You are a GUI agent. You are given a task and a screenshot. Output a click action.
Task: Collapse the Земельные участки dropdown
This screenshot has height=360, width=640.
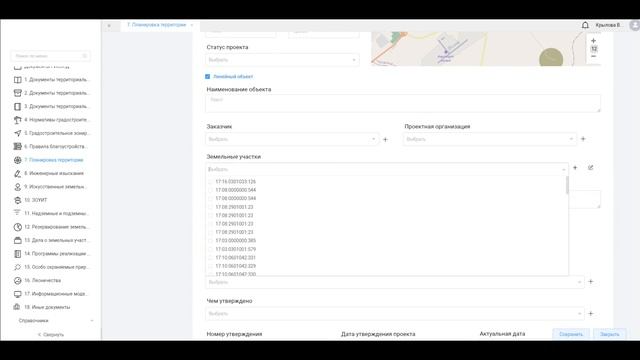(564, 169)
